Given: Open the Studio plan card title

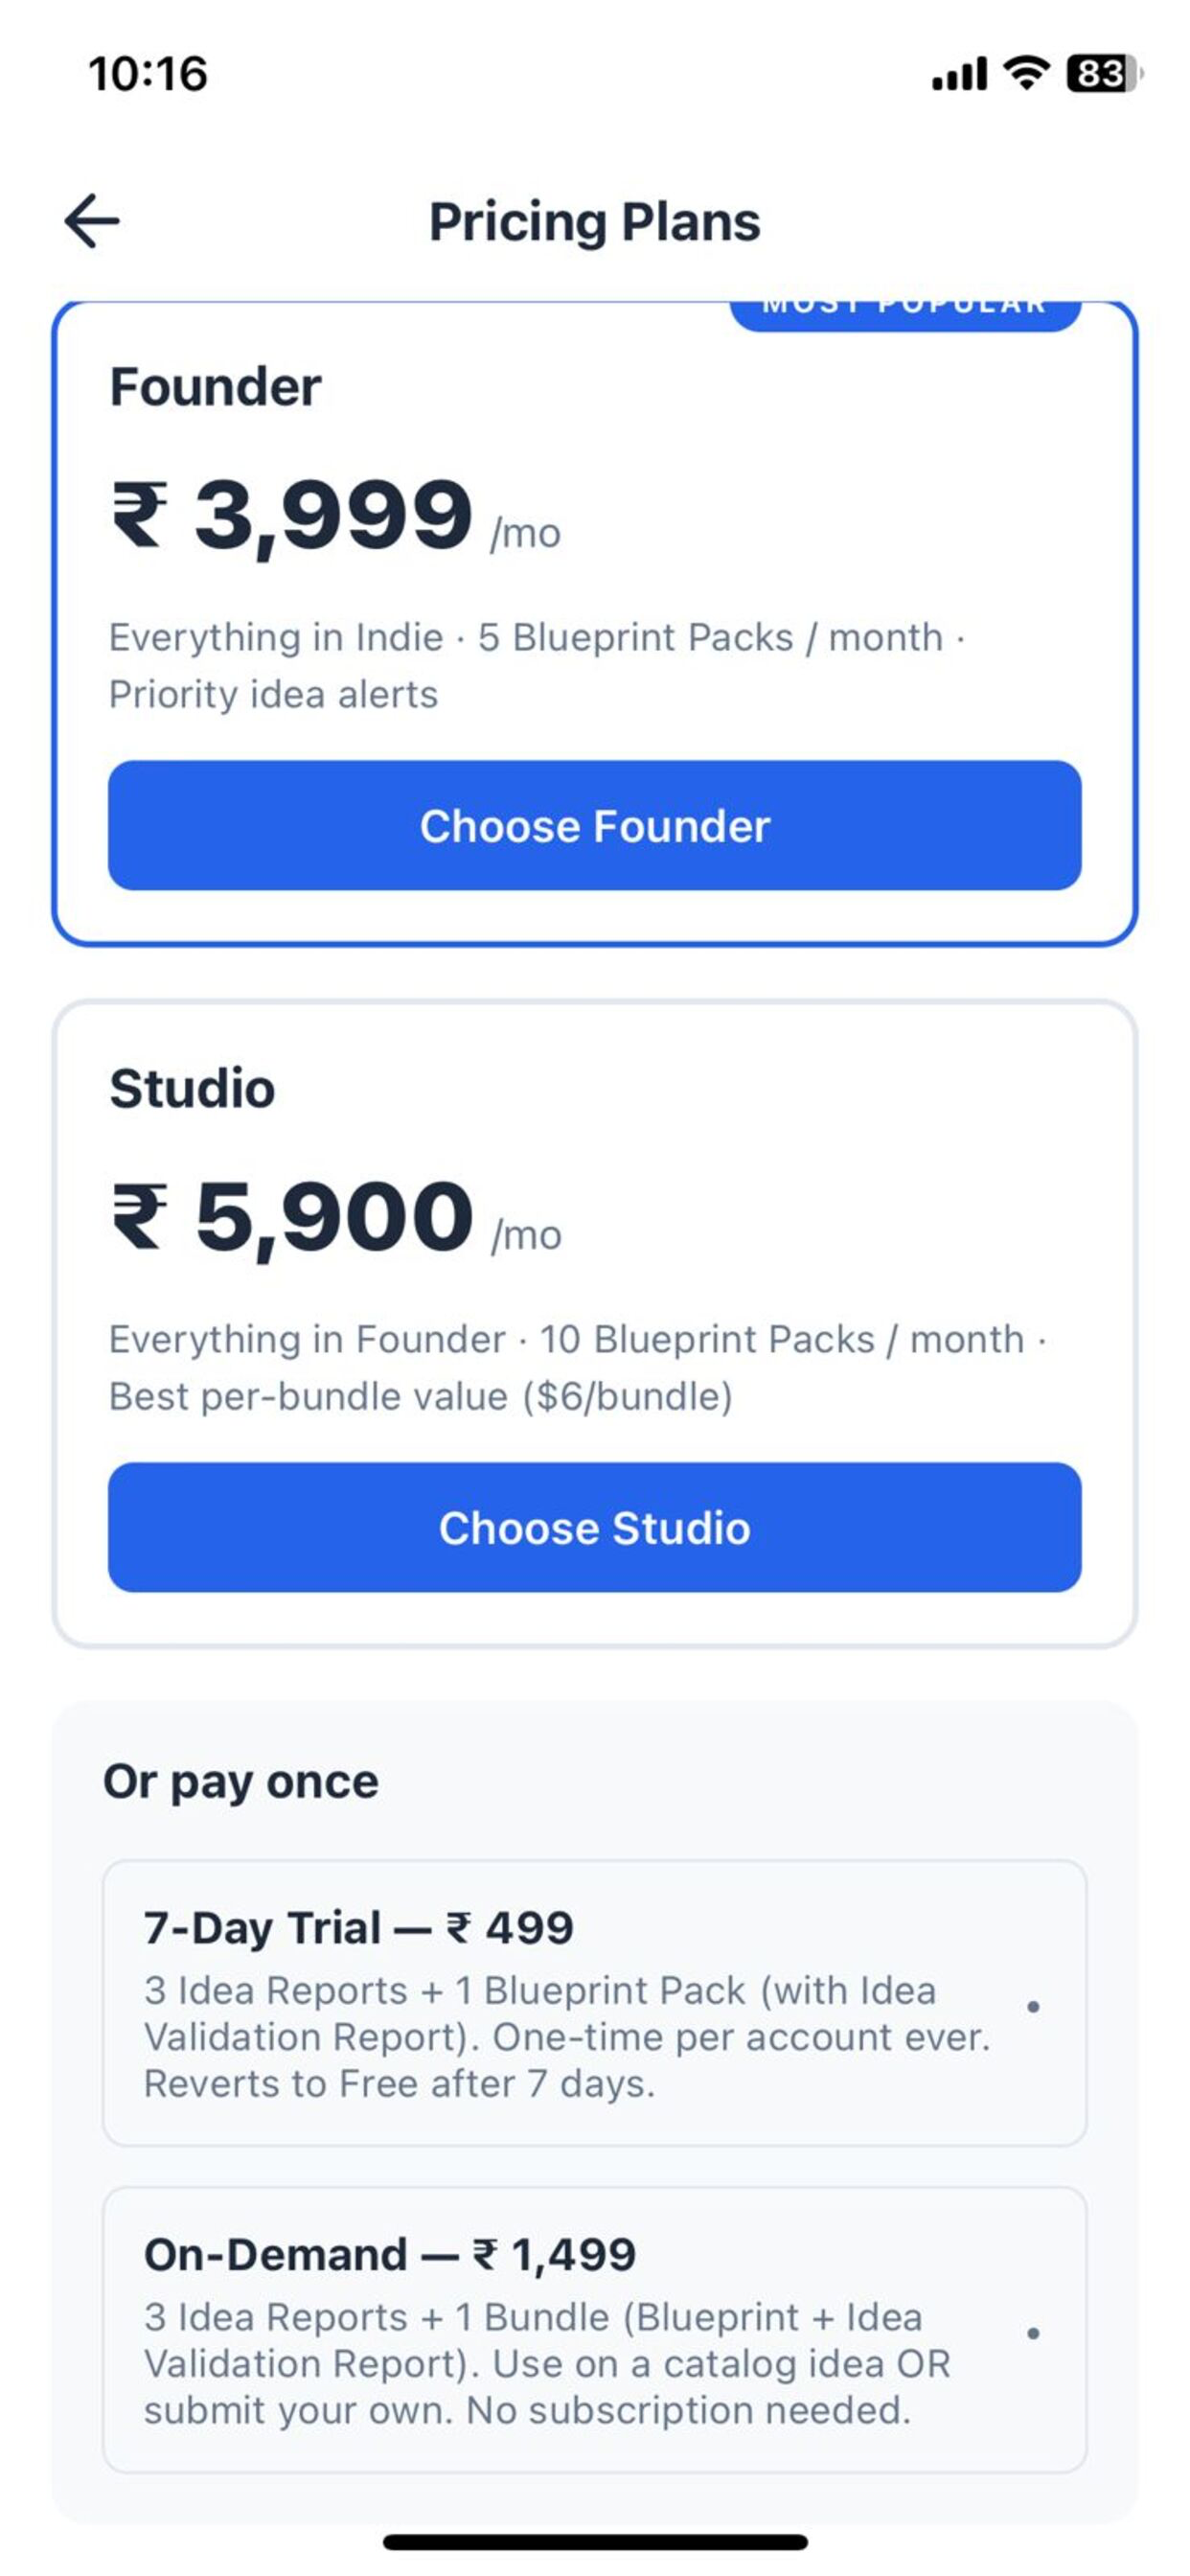Looking at the screenshot, I should [192, 1088].
